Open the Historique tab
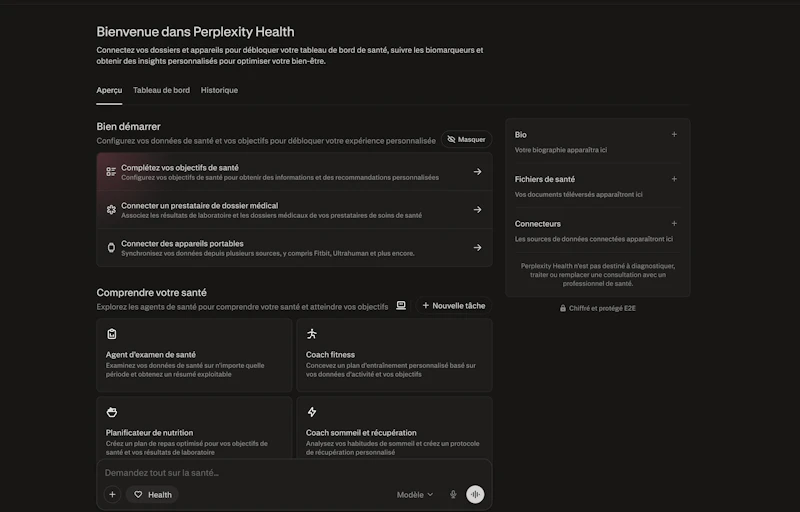The width and height of the screenshot is (800, 512). 219,90
